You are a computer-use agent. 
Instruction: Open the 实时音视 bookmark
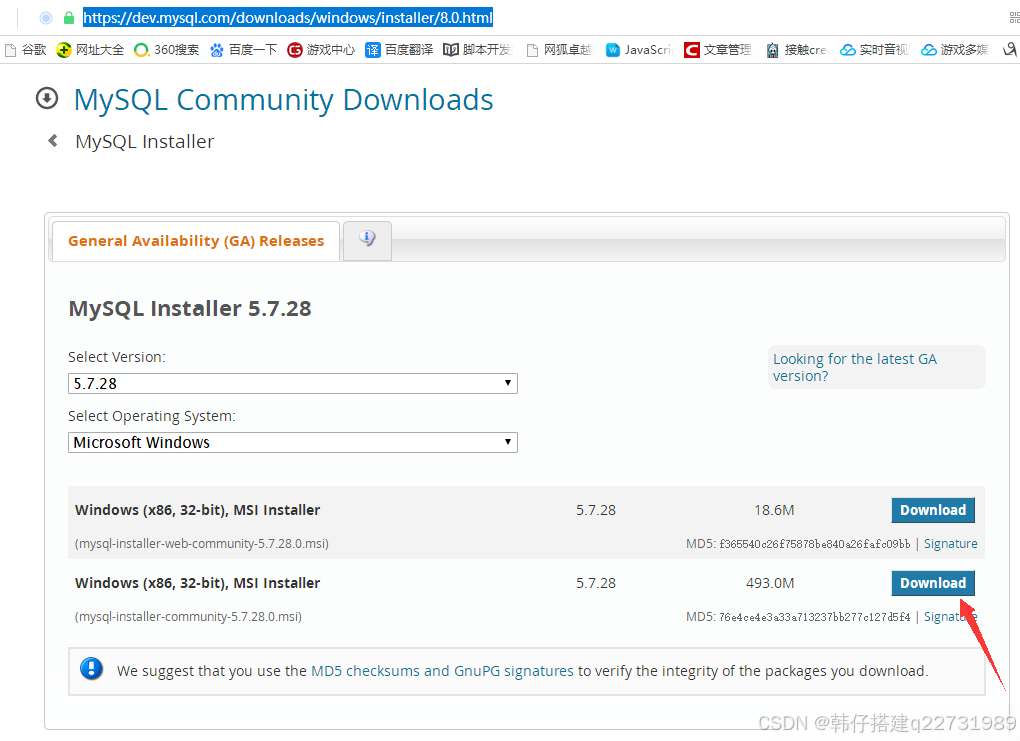[874, 50]
